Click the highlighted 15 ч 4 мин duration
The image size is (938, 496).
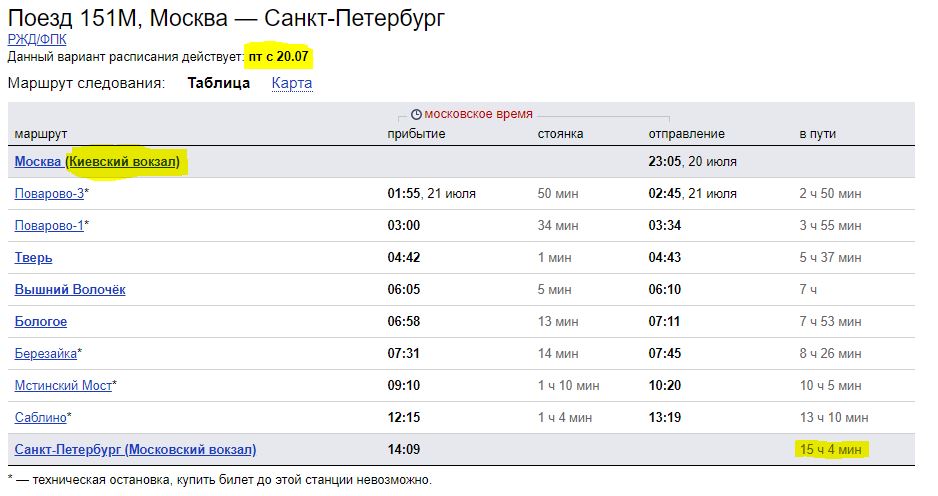click(x=831, y=450)
